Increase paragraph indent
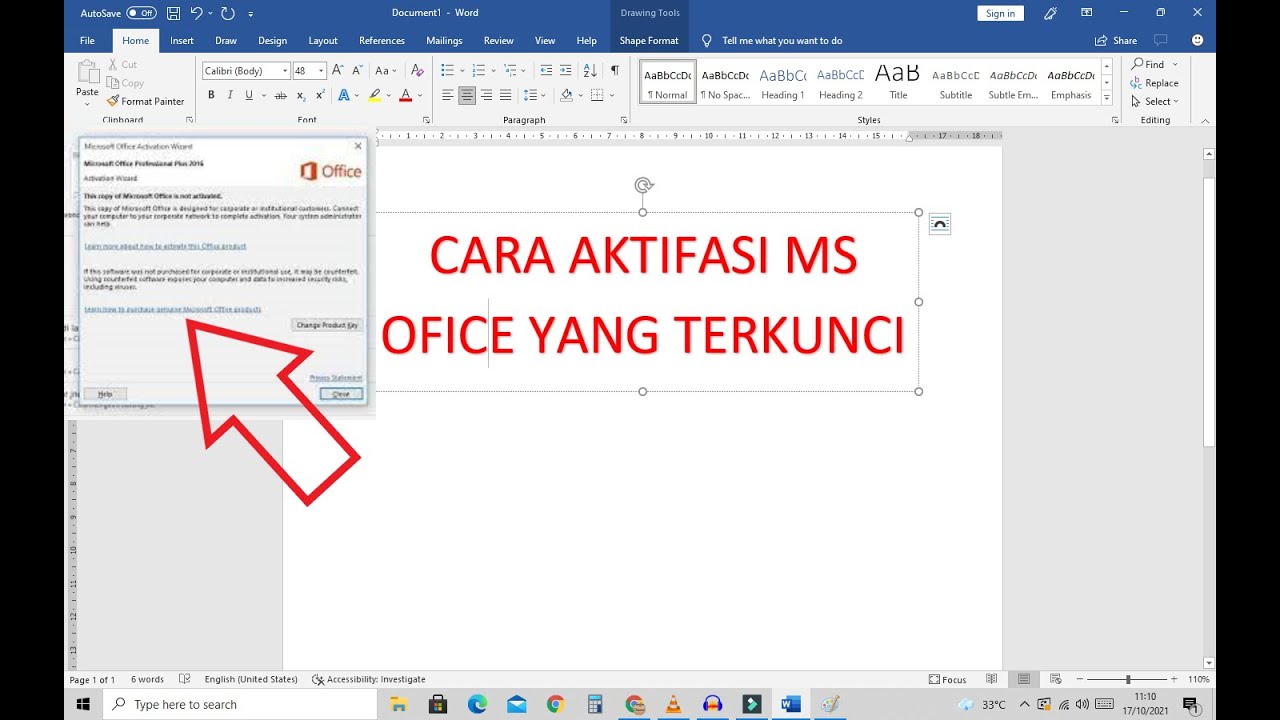The width and height of the screenshot is (1280, 720). (566, 70)
